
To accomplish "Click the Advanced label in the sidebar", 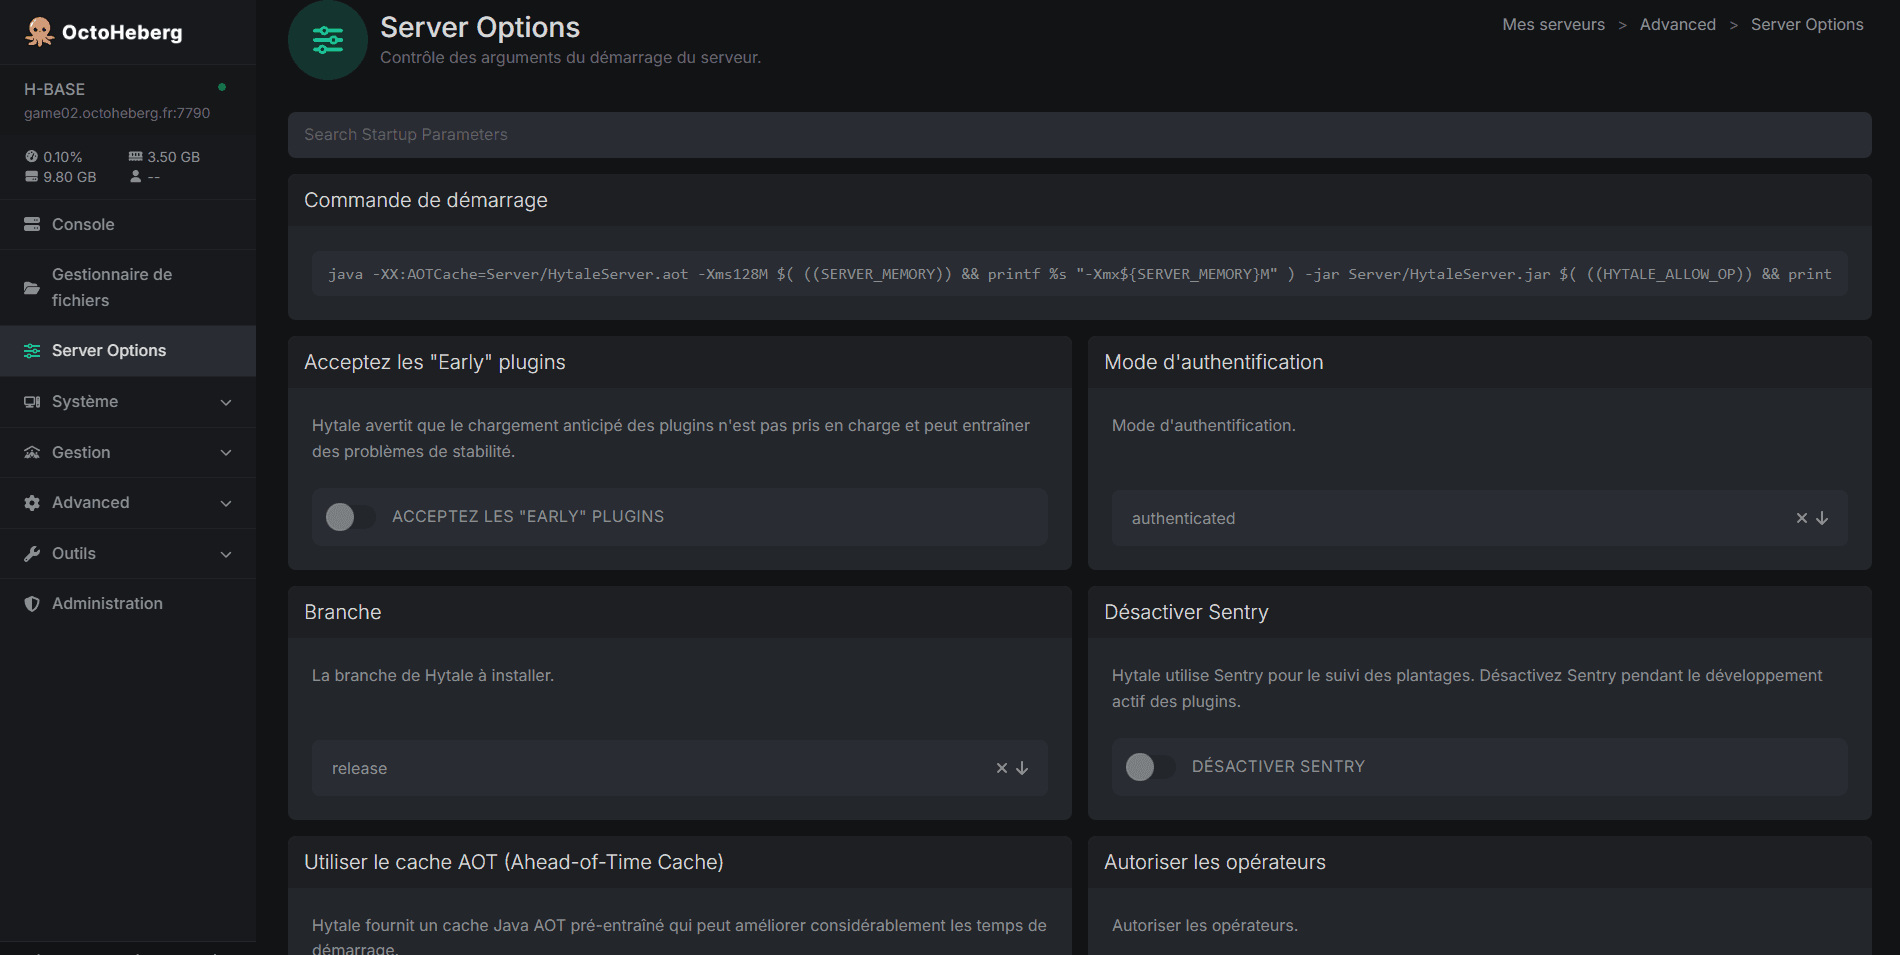I will point(90,502).
